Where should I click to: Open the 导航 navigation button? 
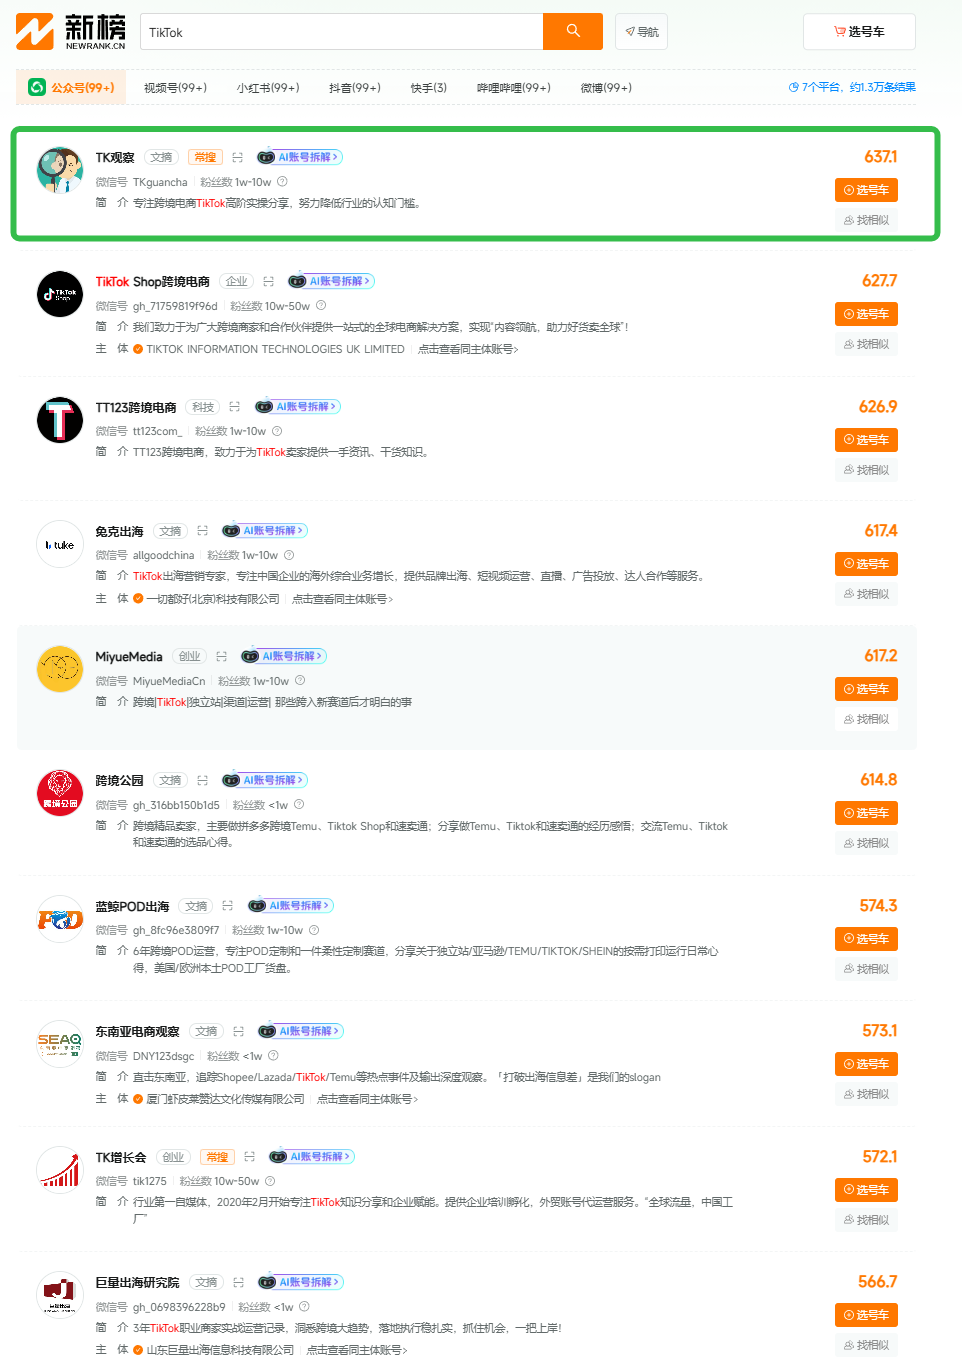(641, 32)
